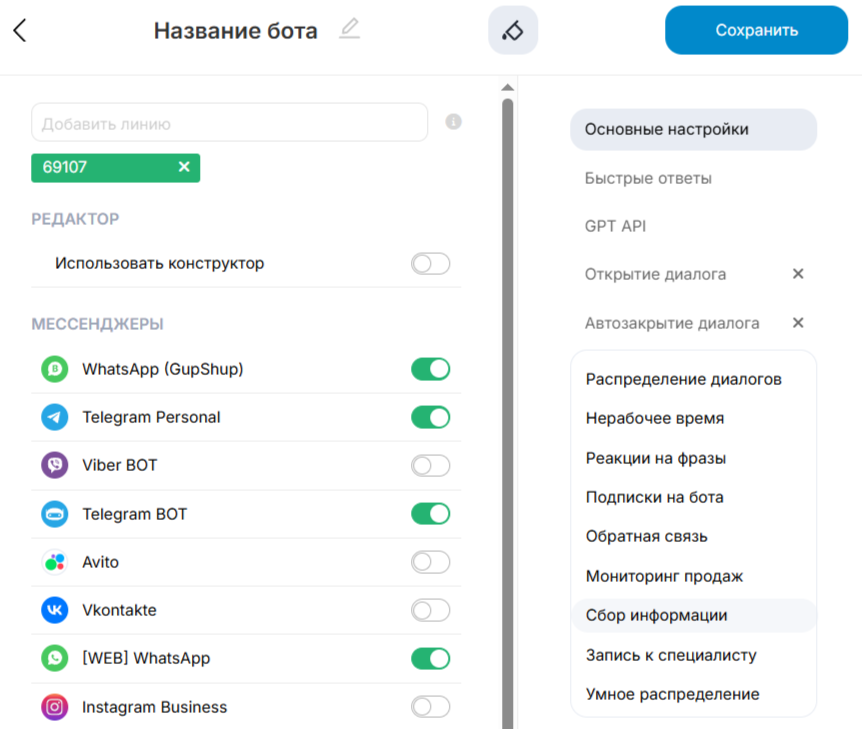Viewport: 862px width, 729px height.
Task: Click the pencil icon to rename bot
Action: [x=348, y=29]
